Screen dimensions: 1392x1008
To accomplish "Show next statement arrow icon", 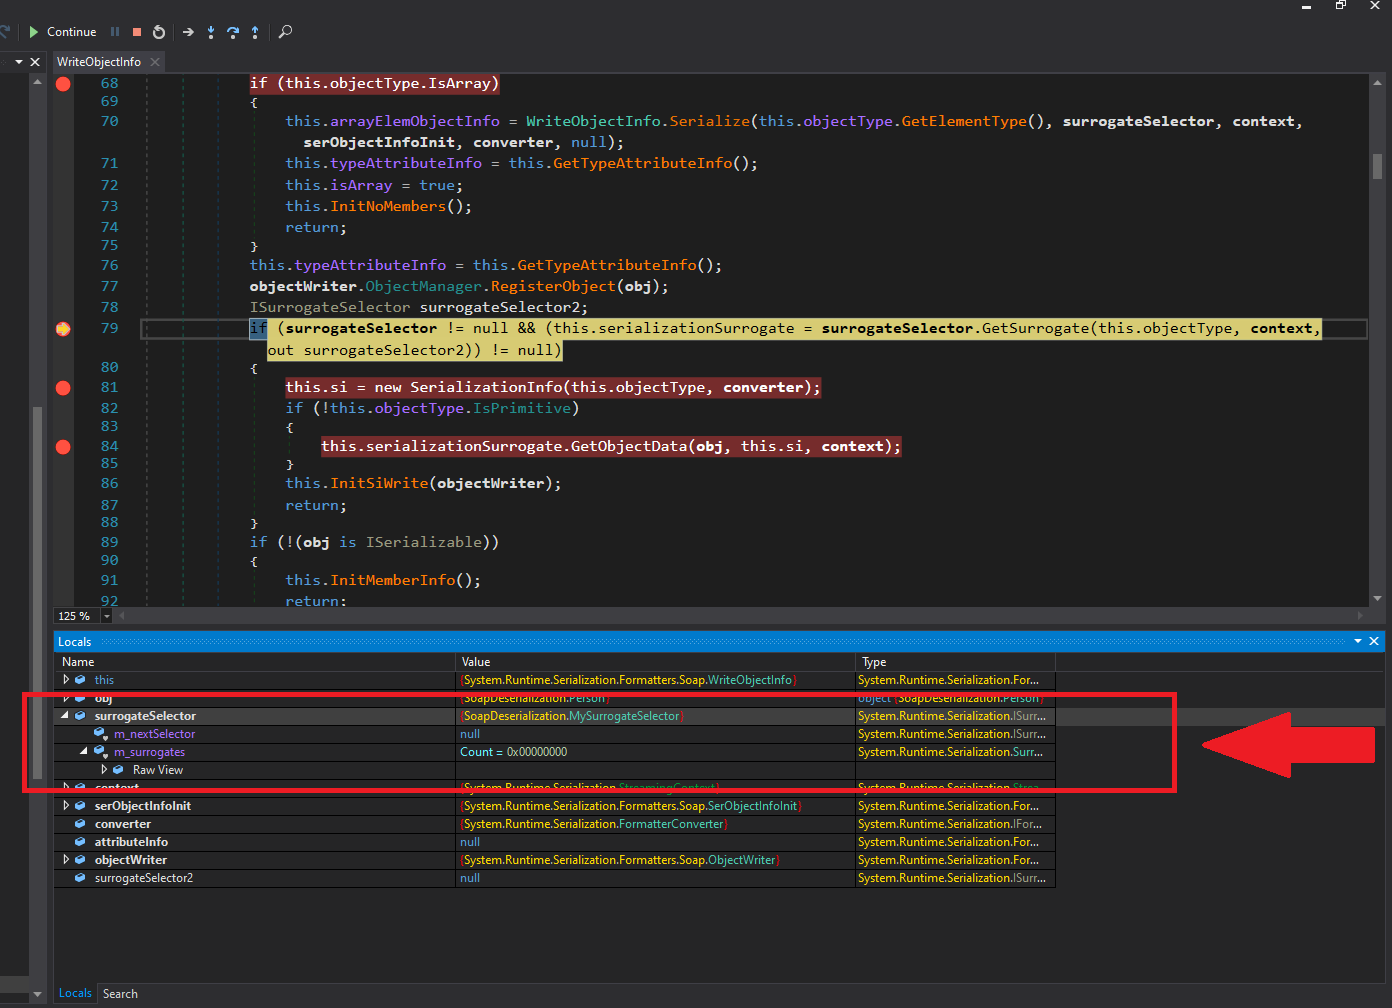I will coord(188,32).
